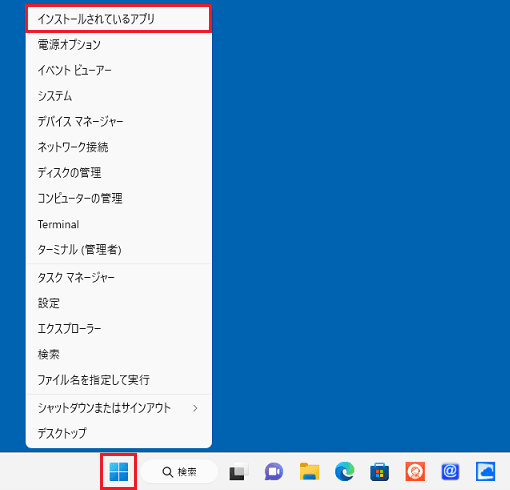510x490 pixels.
Task: Select ネットワーク接続 menu entry
Action: (119, 147)
